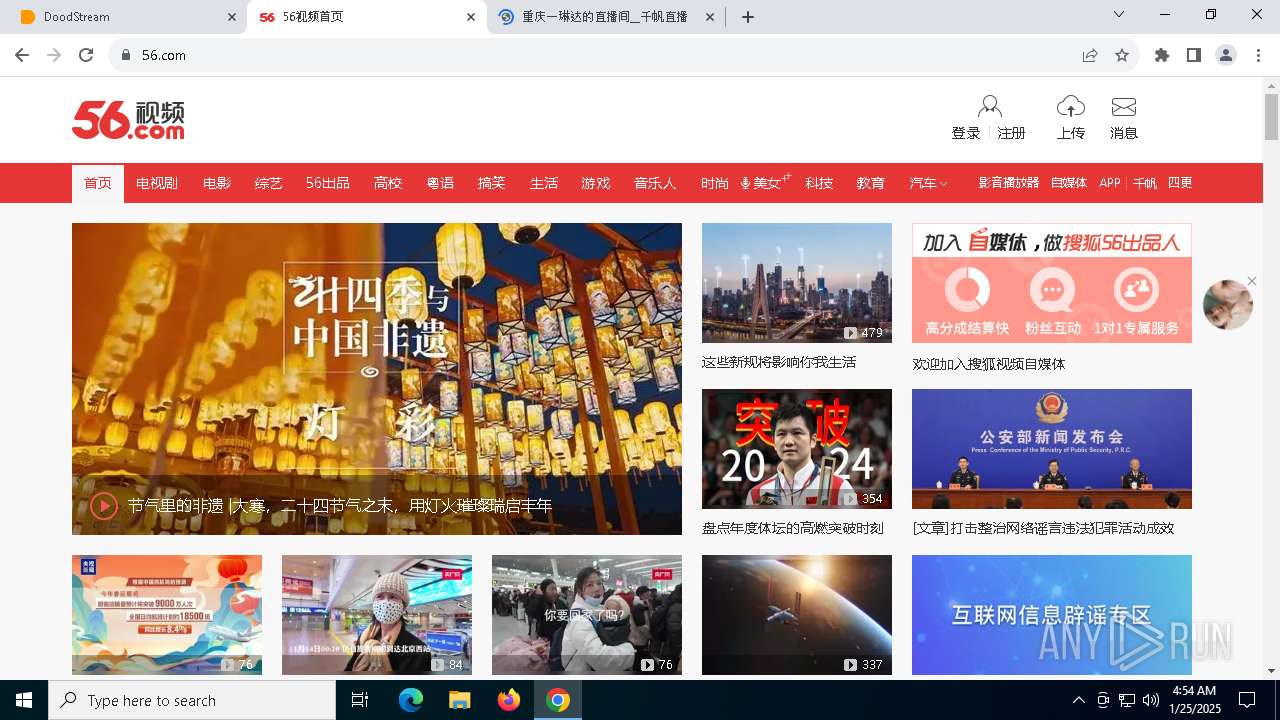The height and width of the screenshot is (720, 1280).
Task: Open the 二十四季与中国非遗 banner image
Action: pyautogui.click(x=377, y=379)
